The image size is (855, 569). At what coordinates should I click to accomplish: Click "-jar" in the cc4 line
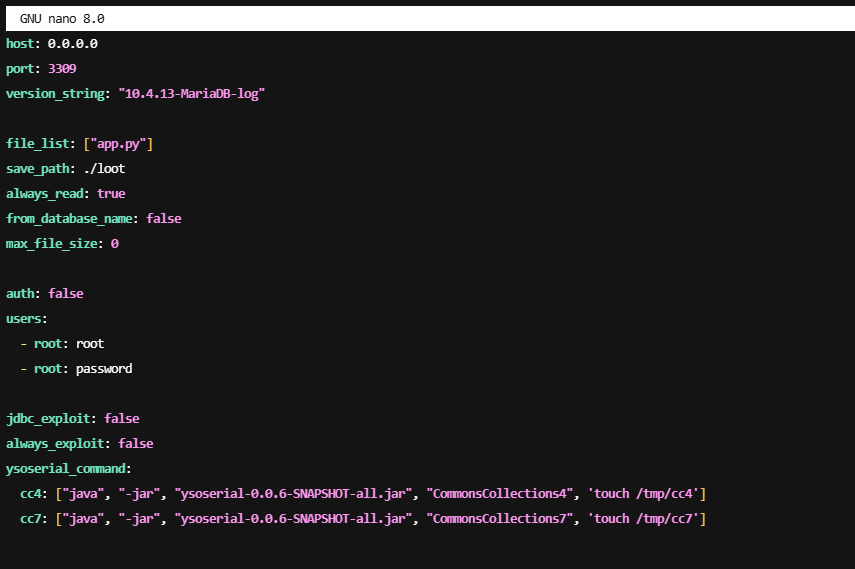pos(140,494)
